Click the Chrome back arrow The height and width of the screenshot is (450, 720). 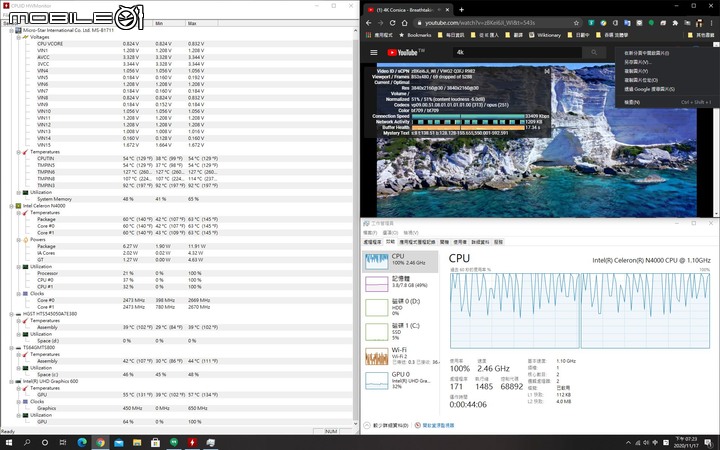369,22
